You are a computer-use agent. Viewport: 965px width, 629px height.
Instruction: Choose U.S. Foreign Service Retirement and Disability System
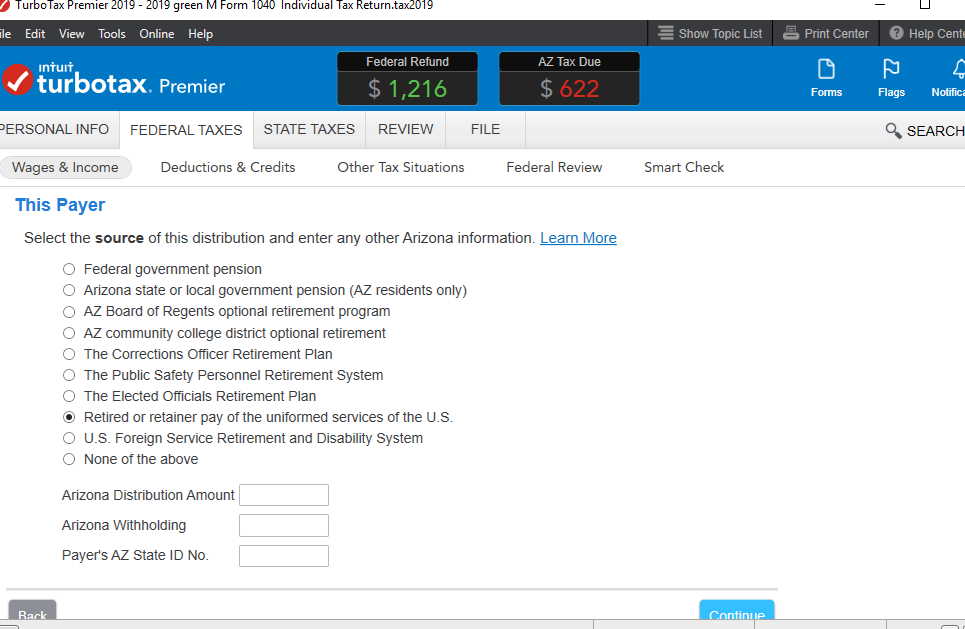click(69, 438)
